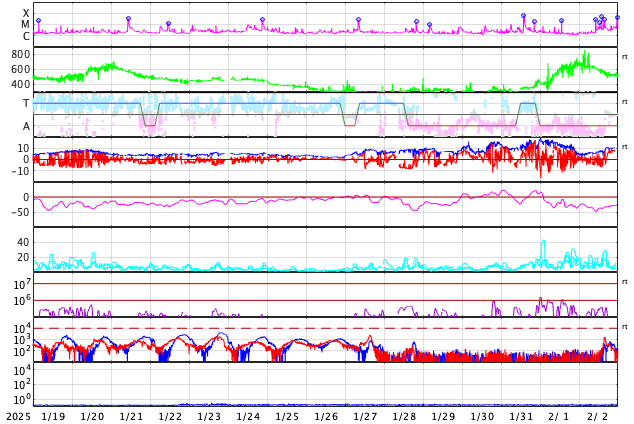Click the 10^7 axis label

[21, 286]
